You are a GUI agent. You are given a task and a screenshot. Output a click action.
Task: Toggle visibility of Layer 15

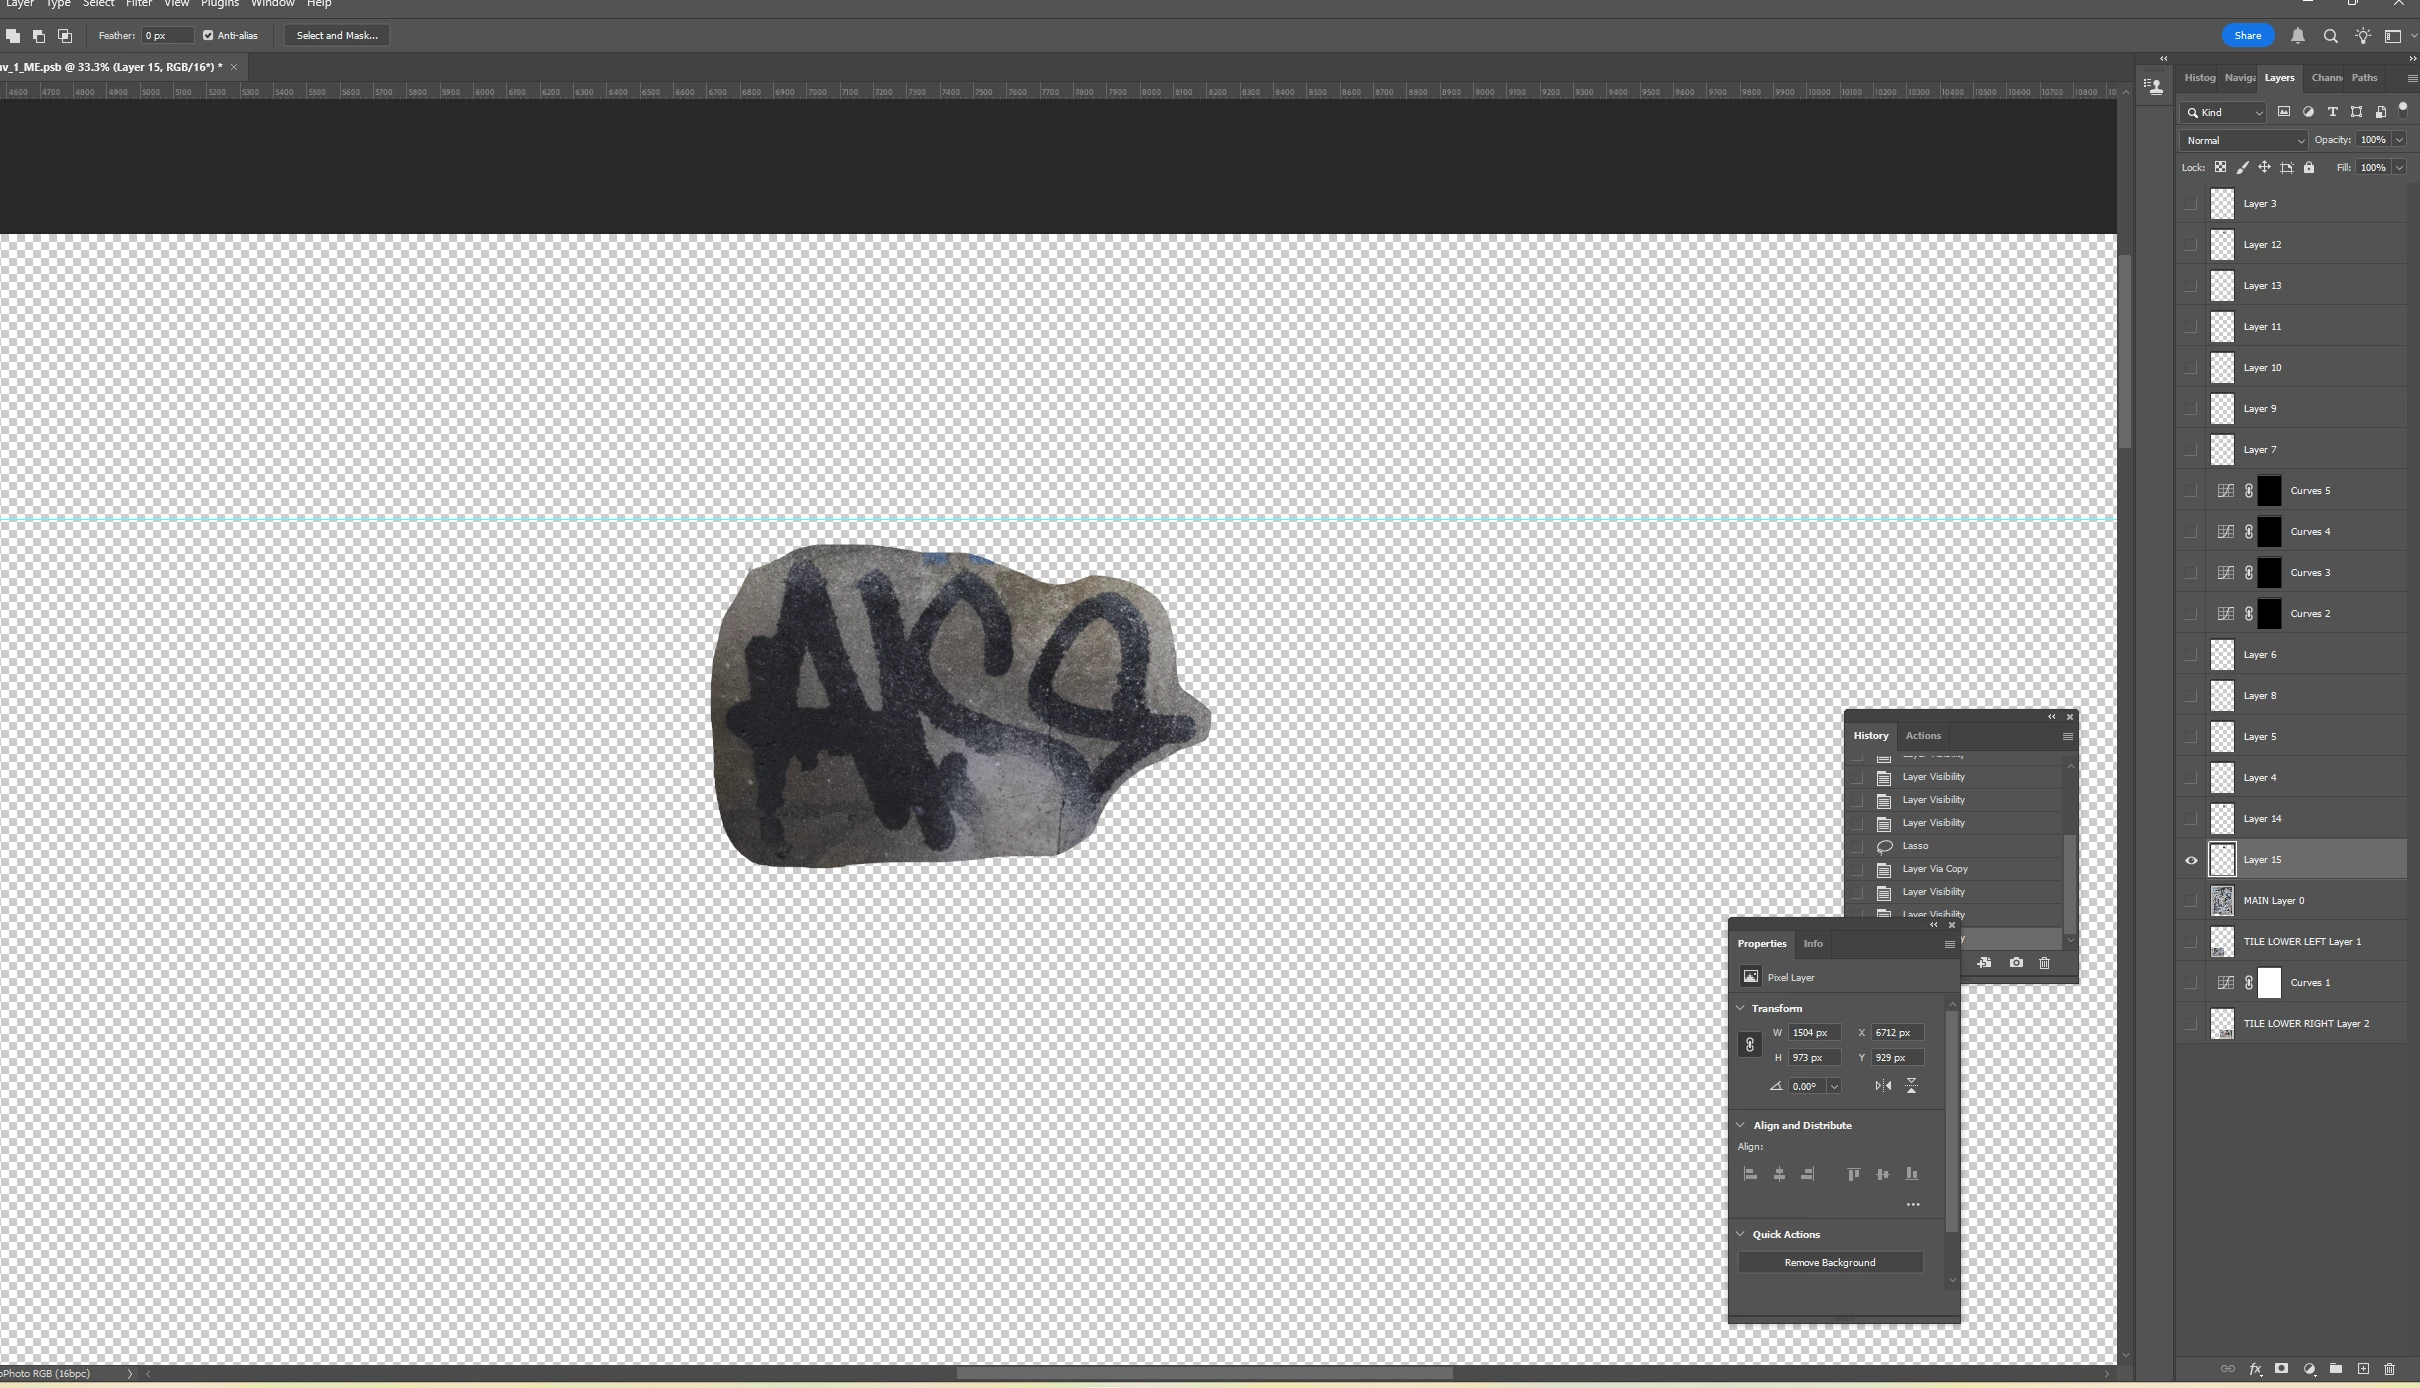click(2191, 860)
